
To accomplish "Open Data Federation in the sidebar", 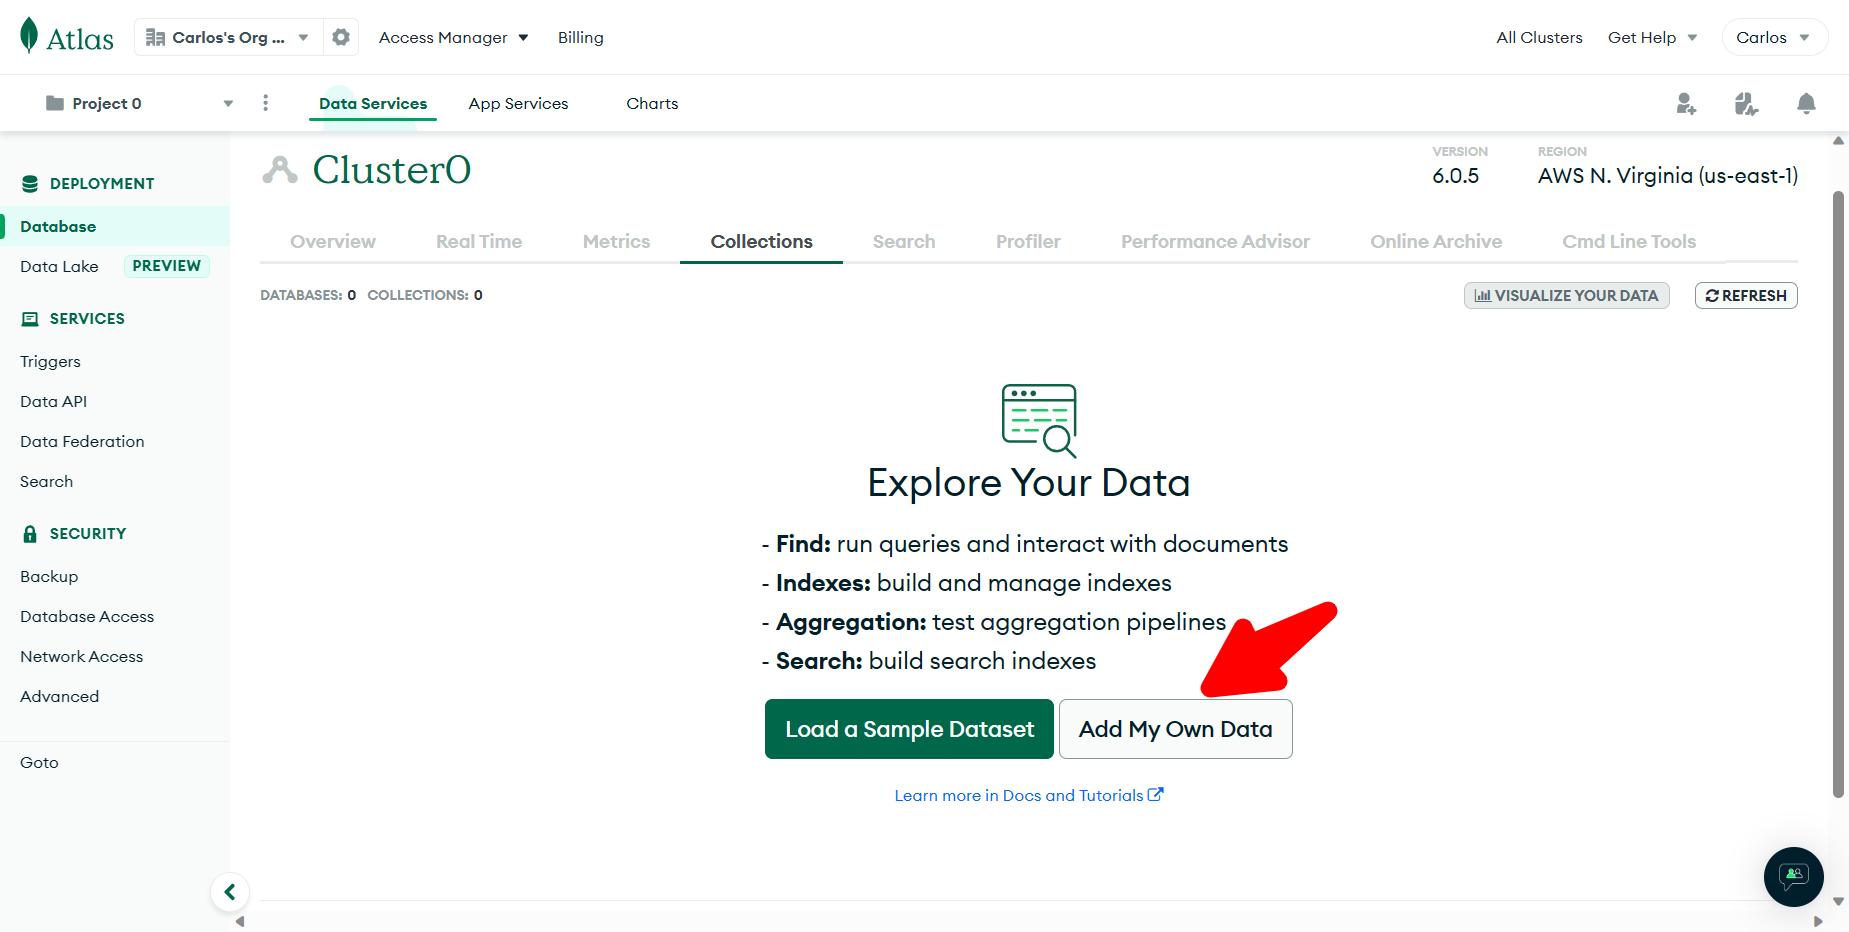I will coord(82,441).
